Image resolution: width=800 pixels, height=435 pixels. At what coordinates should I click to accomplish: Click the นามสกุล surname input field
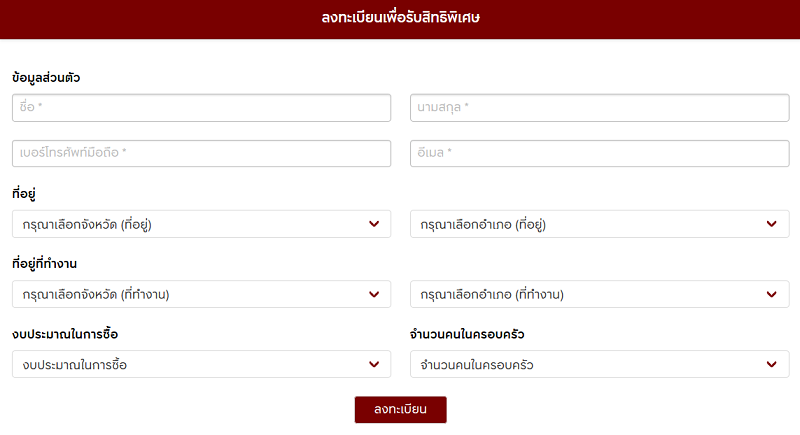599,108
